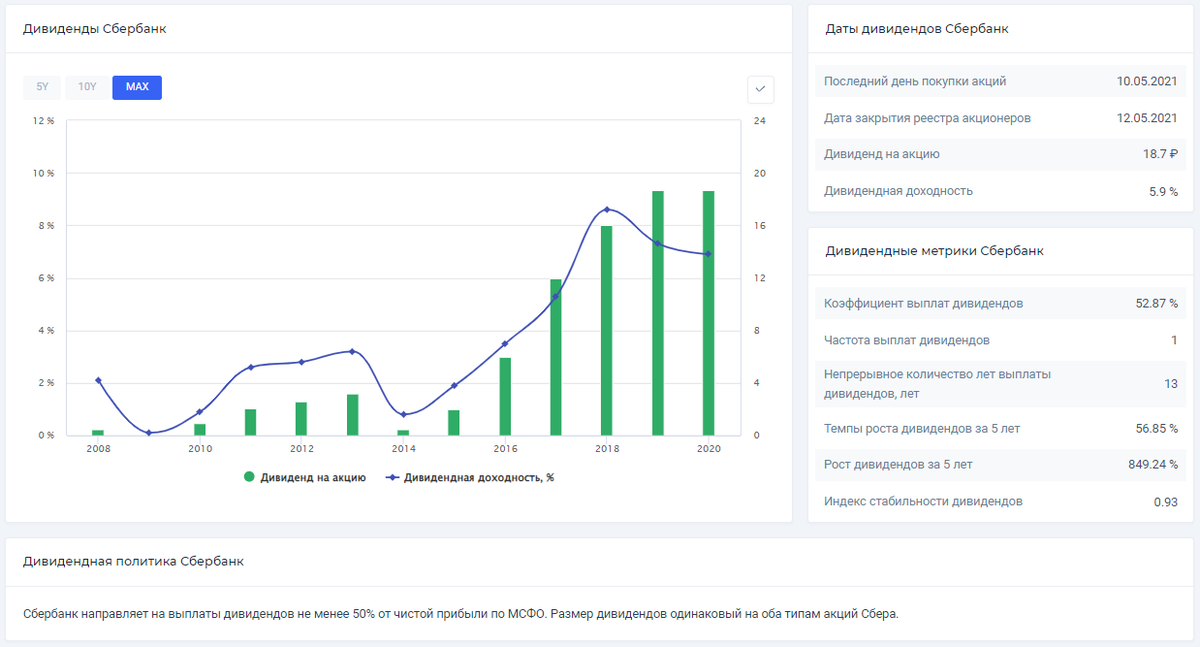
Task: Click the dividend policy paragraph about МСФО
Action: 461,614
